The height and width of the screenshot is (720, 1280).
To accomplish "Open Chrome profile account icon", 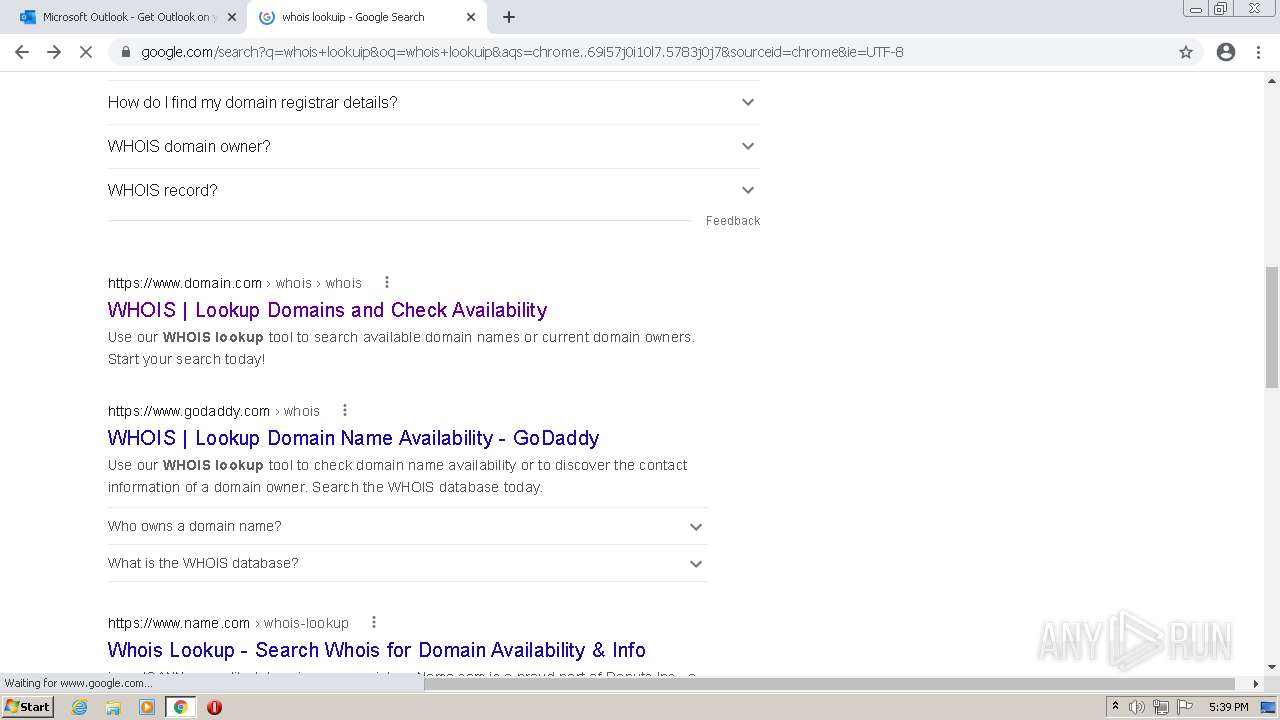I will pyautogui.click(x=1226, y=52).
